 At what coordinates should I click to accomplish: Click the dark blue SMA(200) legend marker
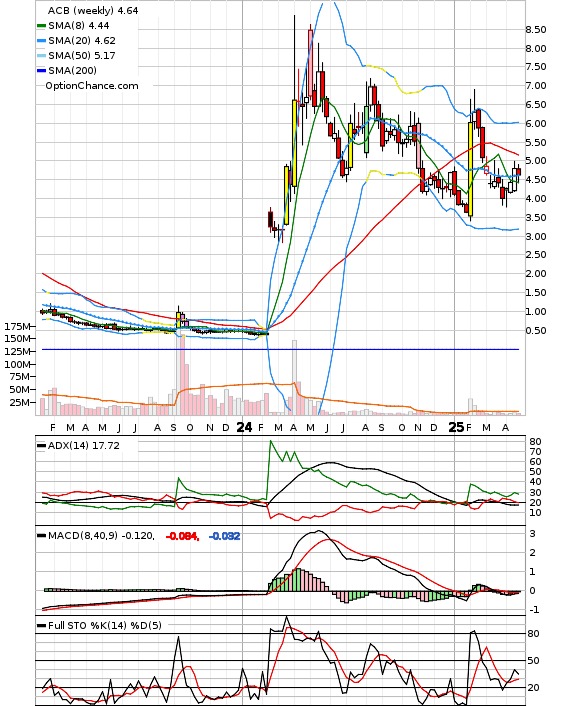coord(41,71)
